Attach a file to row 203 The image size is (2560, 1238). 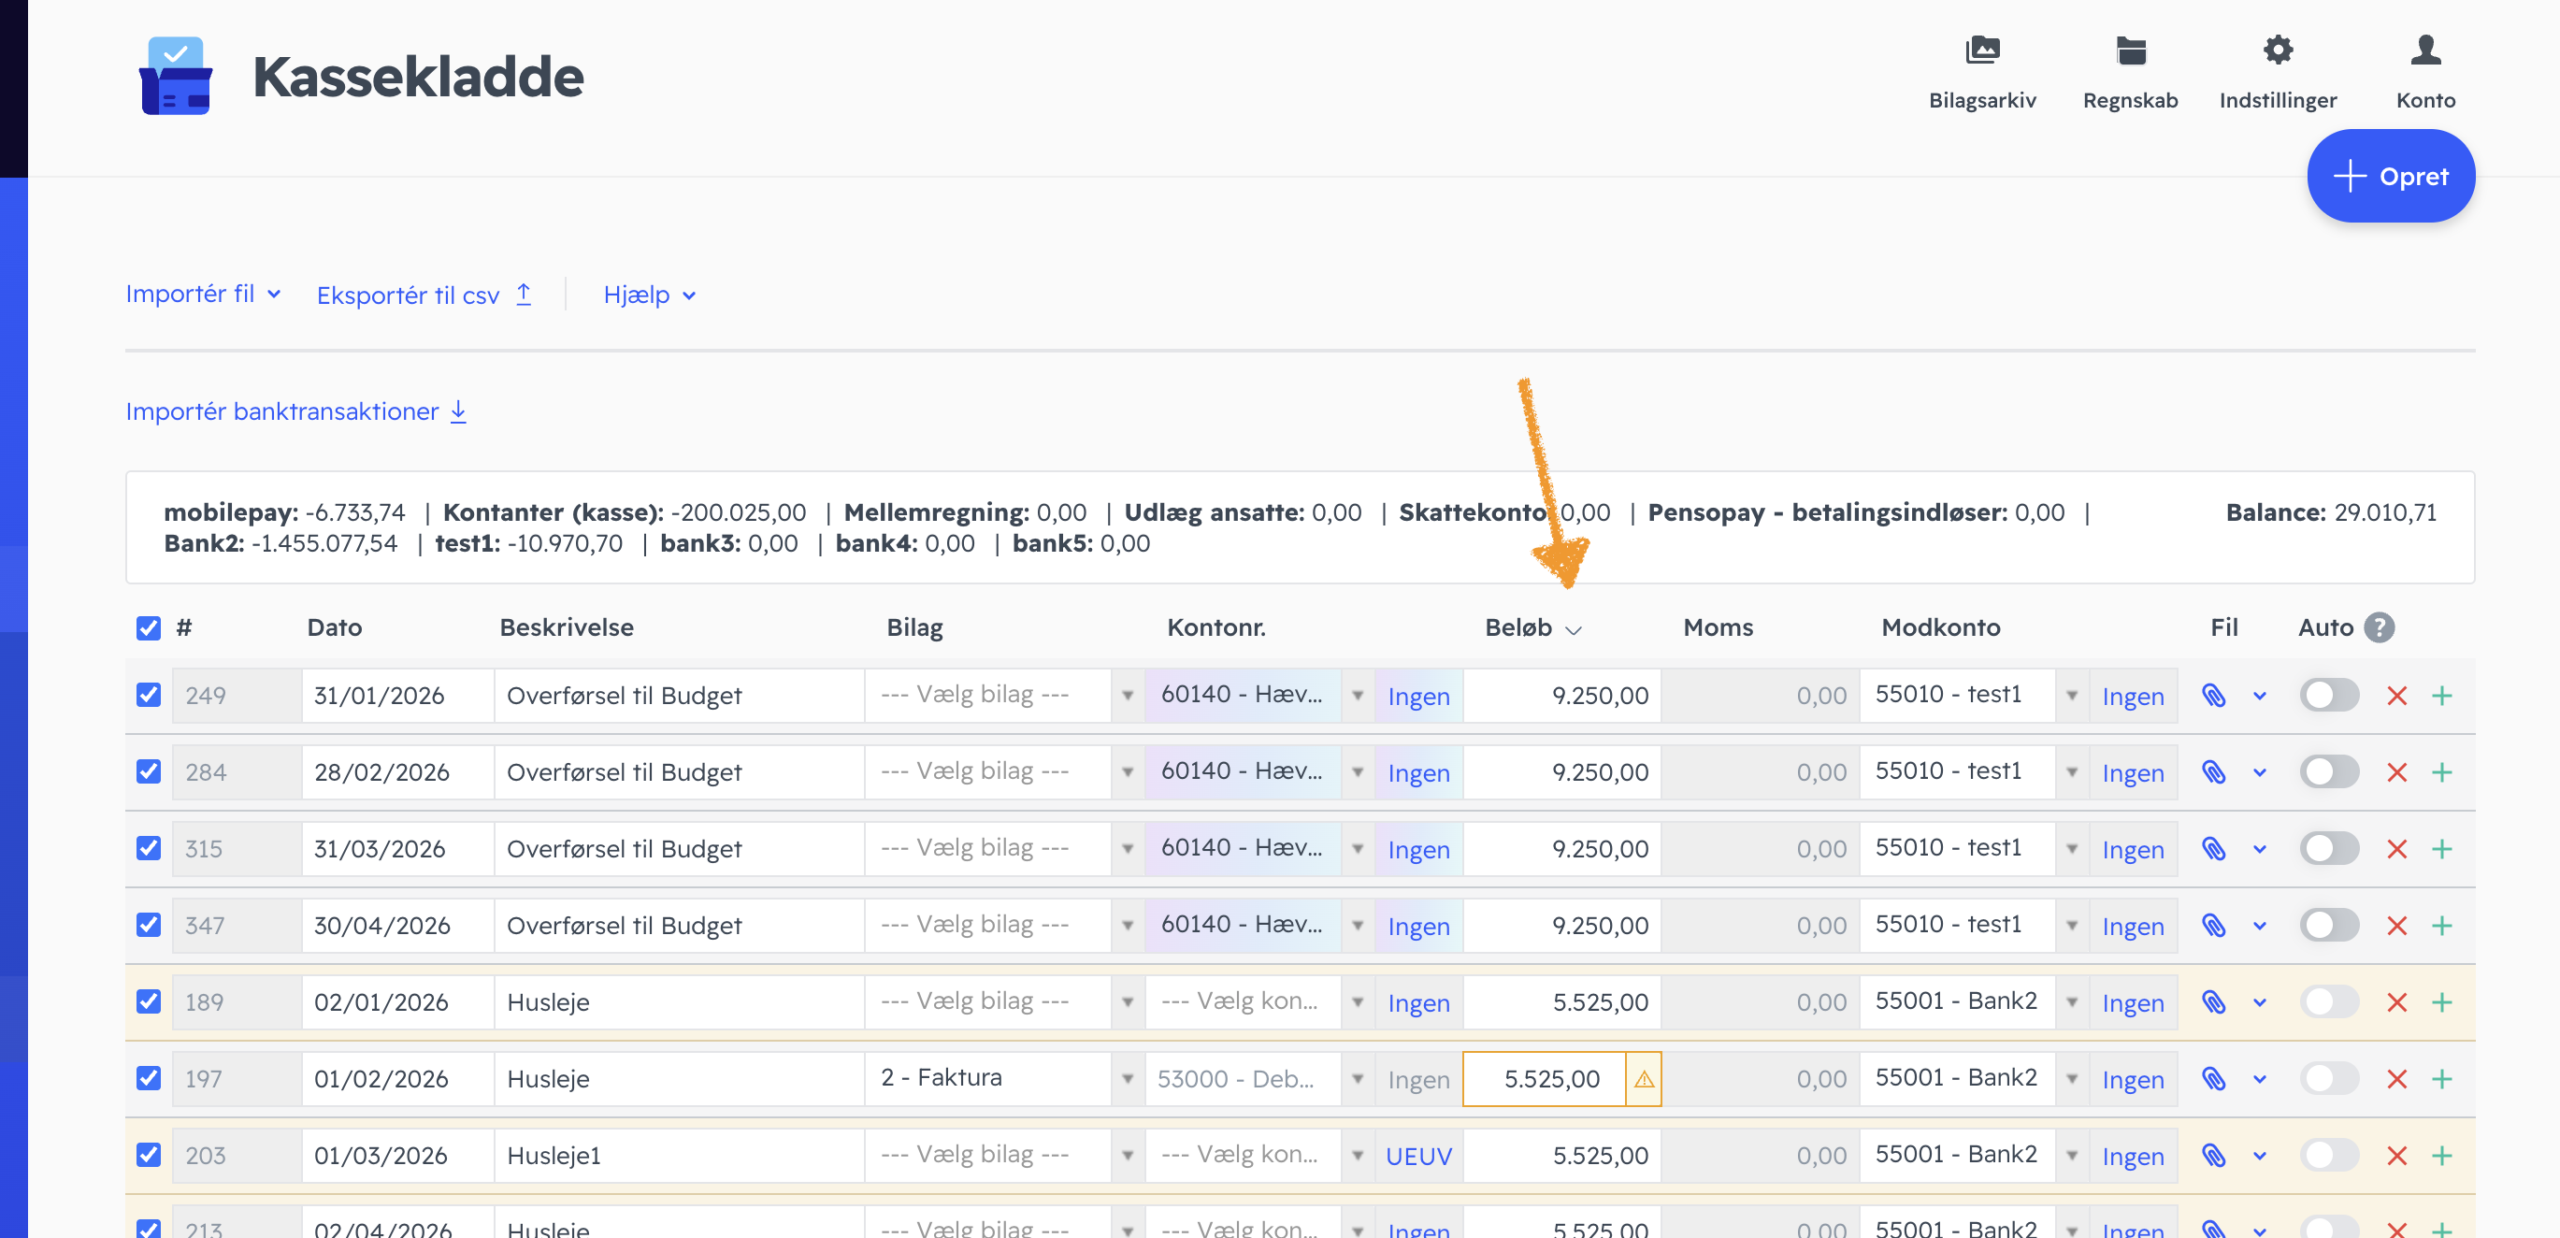(x=2214, y=1156)
